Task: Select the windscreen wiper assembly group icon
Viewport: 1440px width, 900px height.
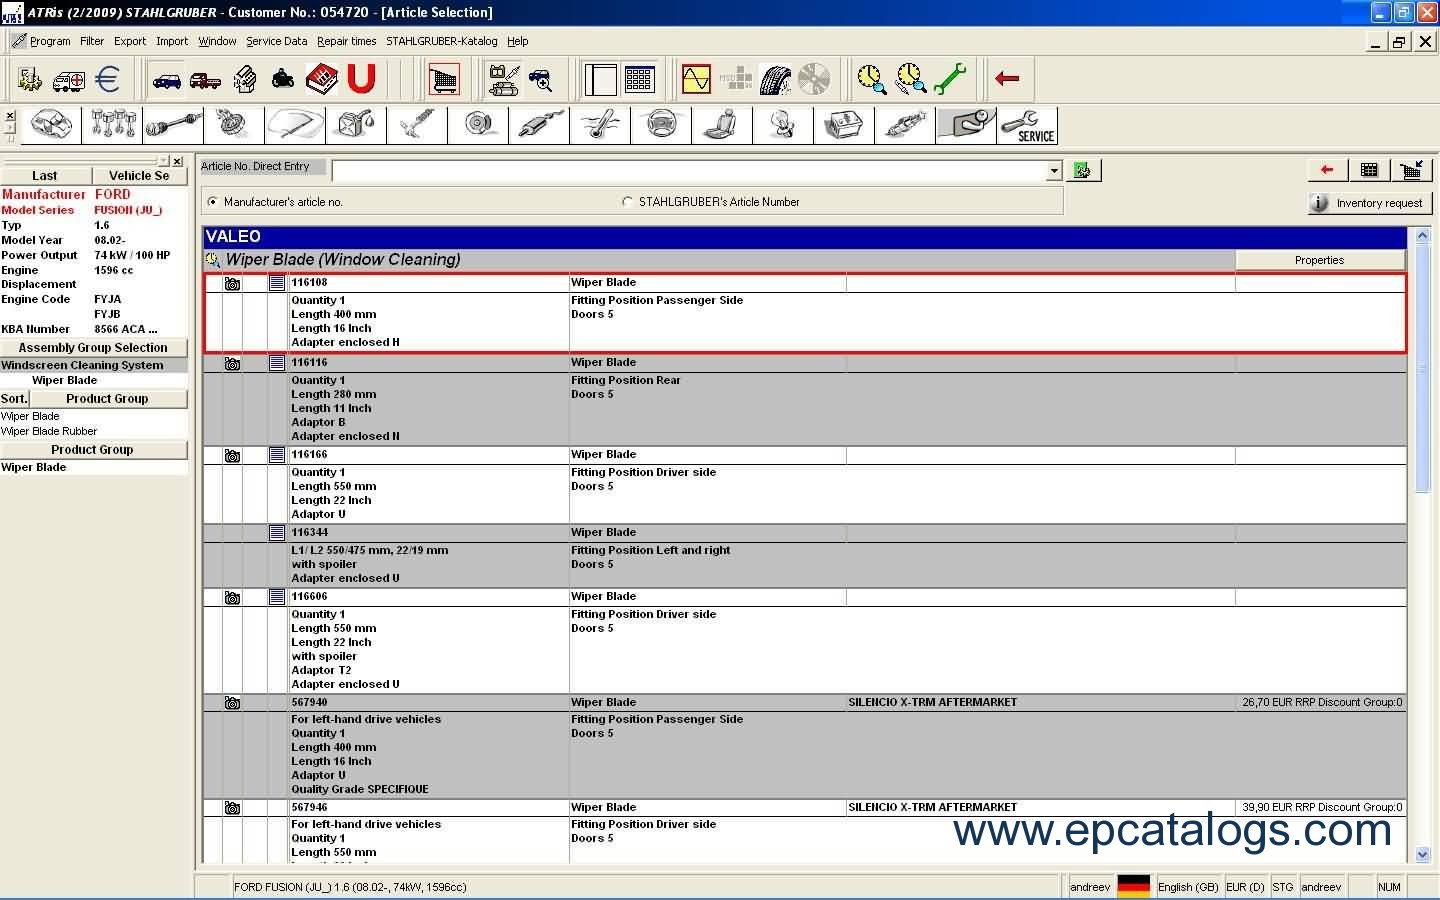Action: (x=295, y=125)
